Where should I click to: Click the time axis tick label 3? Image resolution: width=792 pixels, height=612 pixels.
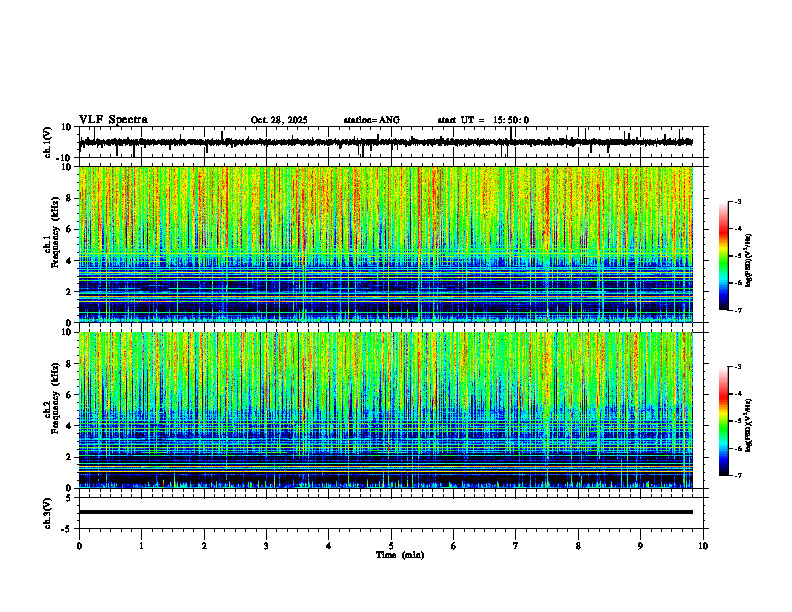coord(266,546)
